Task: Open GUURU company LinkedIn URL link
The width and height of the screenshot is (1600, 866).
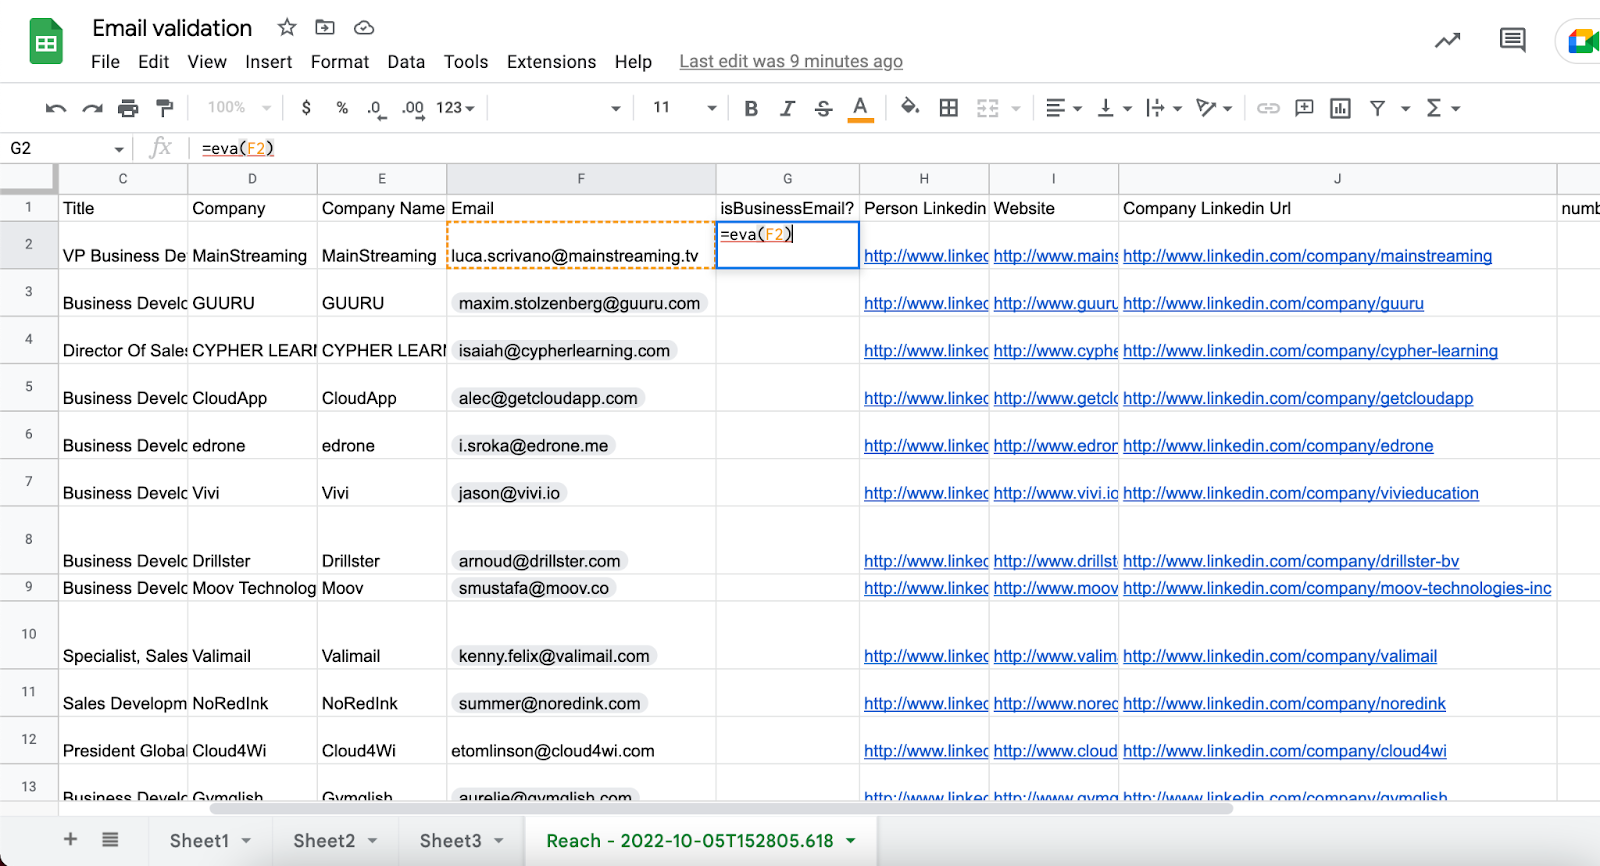Action: click(x=1273, y=303)
